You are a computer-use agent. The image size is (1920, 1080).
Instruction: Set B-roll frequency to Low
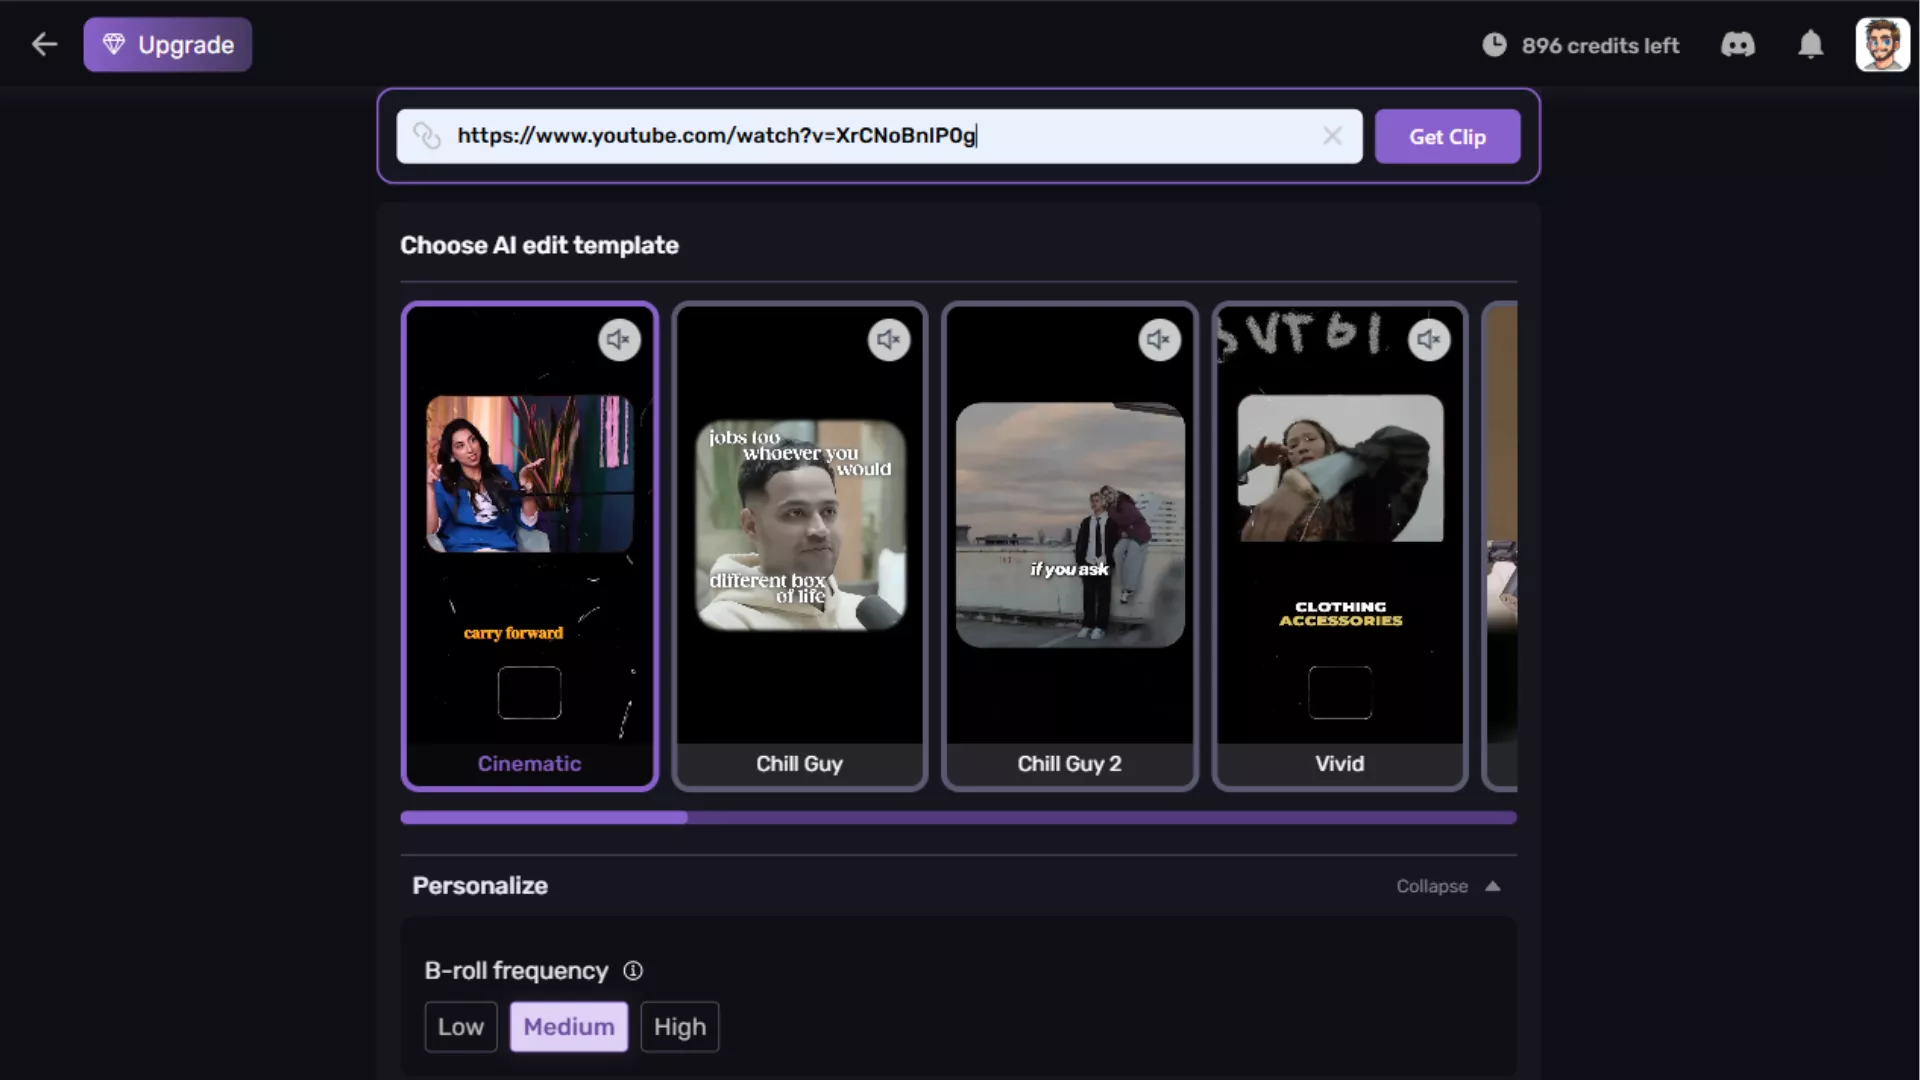[460, 1027]
